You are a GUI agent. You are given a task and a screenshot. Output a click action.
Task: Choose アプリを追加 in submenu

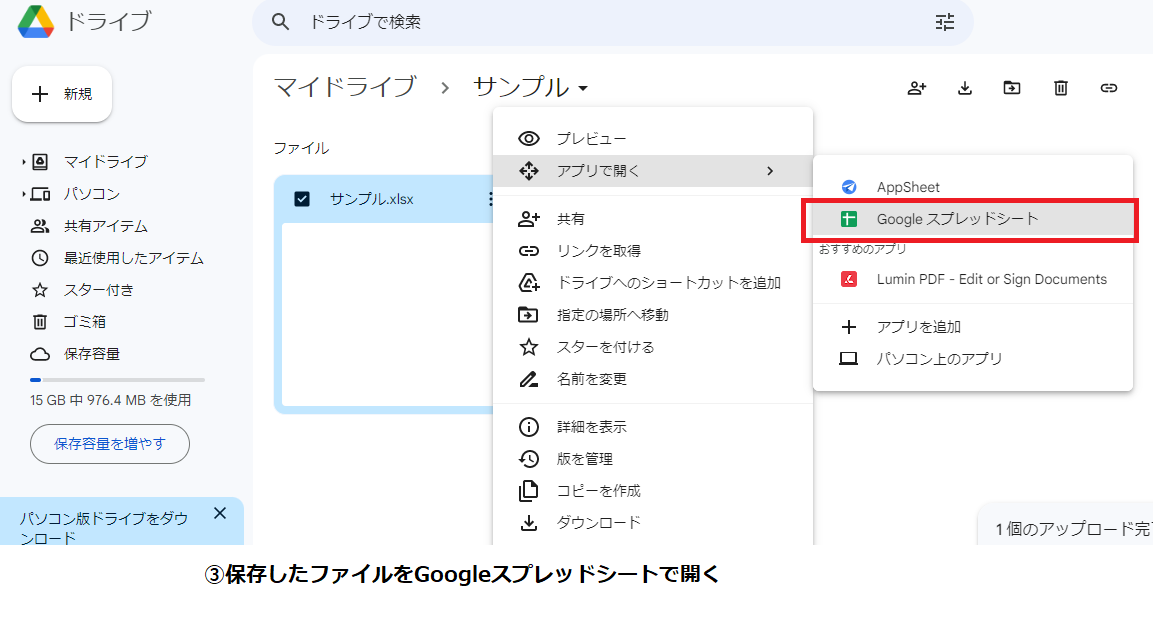[973, 327]
